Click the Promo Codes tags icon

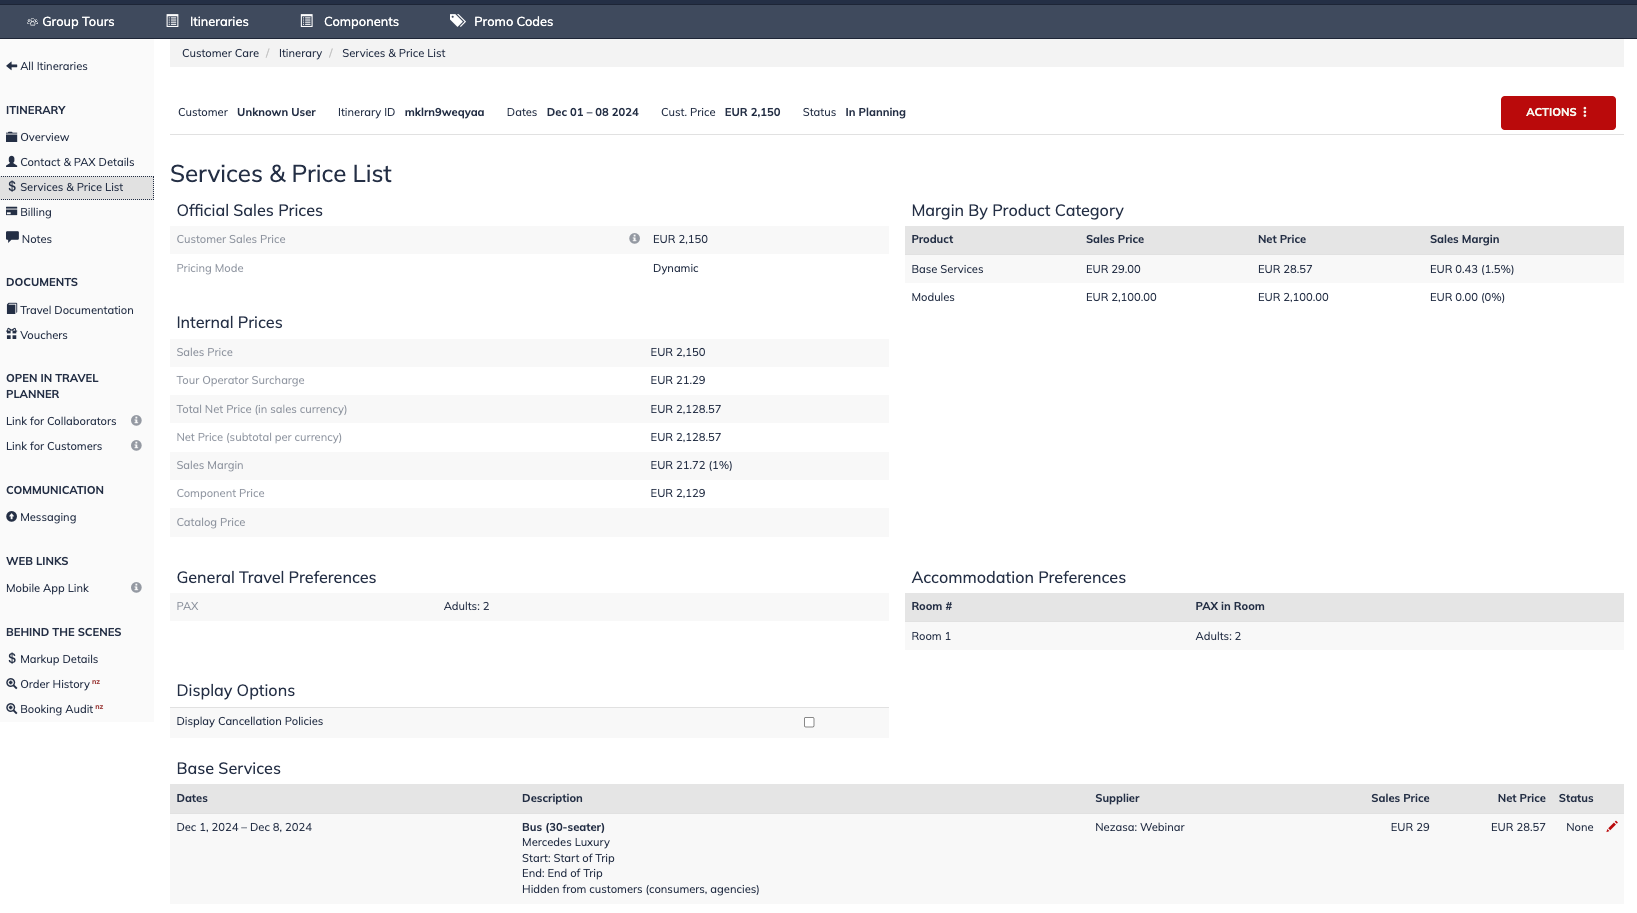click(x=457, y=21)
